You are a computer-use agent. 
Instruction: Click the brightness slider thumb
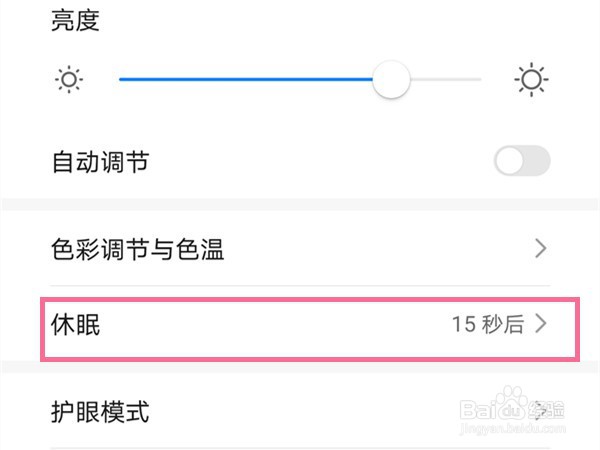tap(391, 79)
